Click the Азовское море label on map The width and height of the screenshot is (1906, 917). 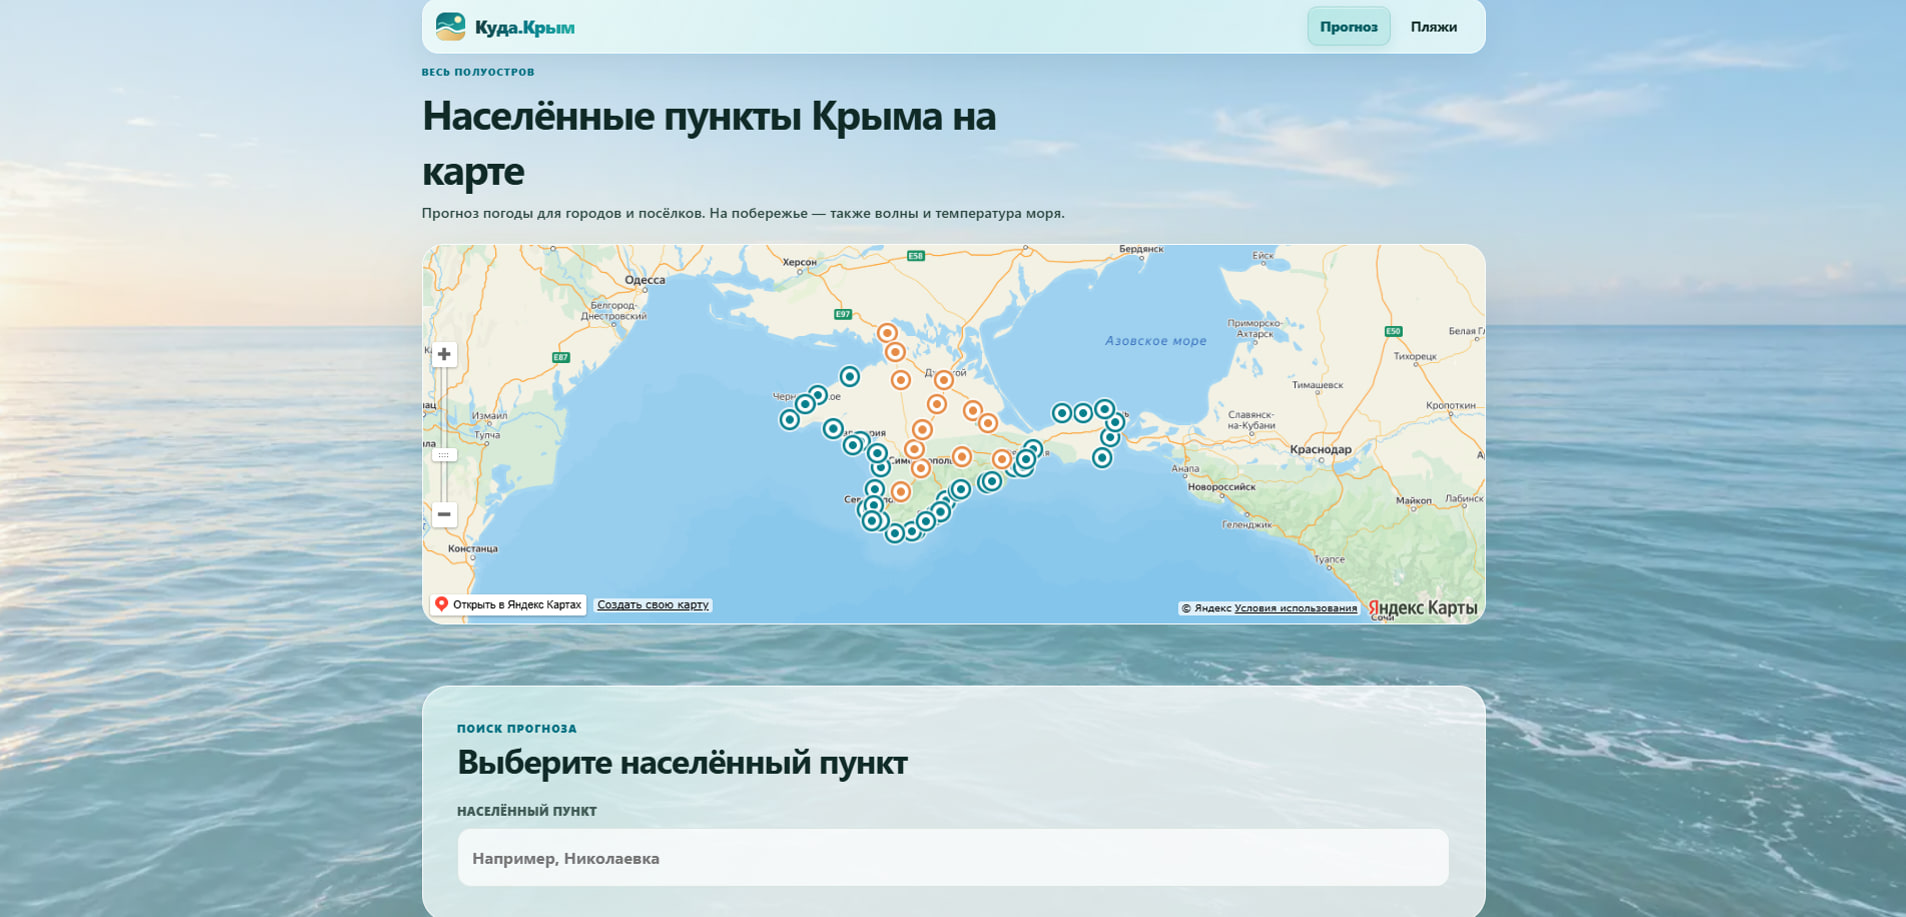coord(1155,341)
